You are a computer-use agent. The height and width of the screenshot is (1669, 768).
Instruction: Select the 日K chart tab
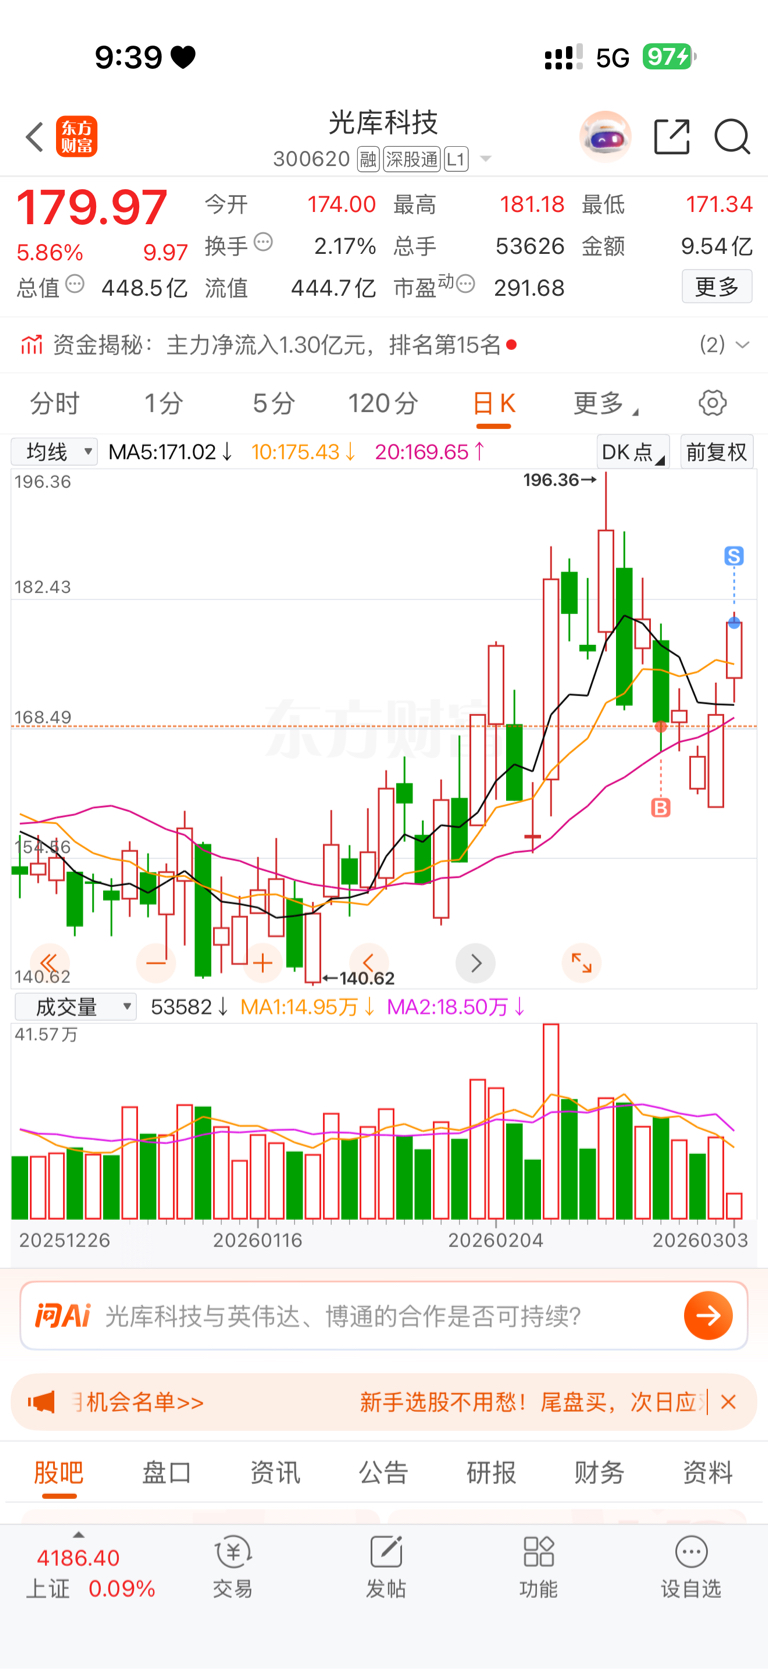494,403
